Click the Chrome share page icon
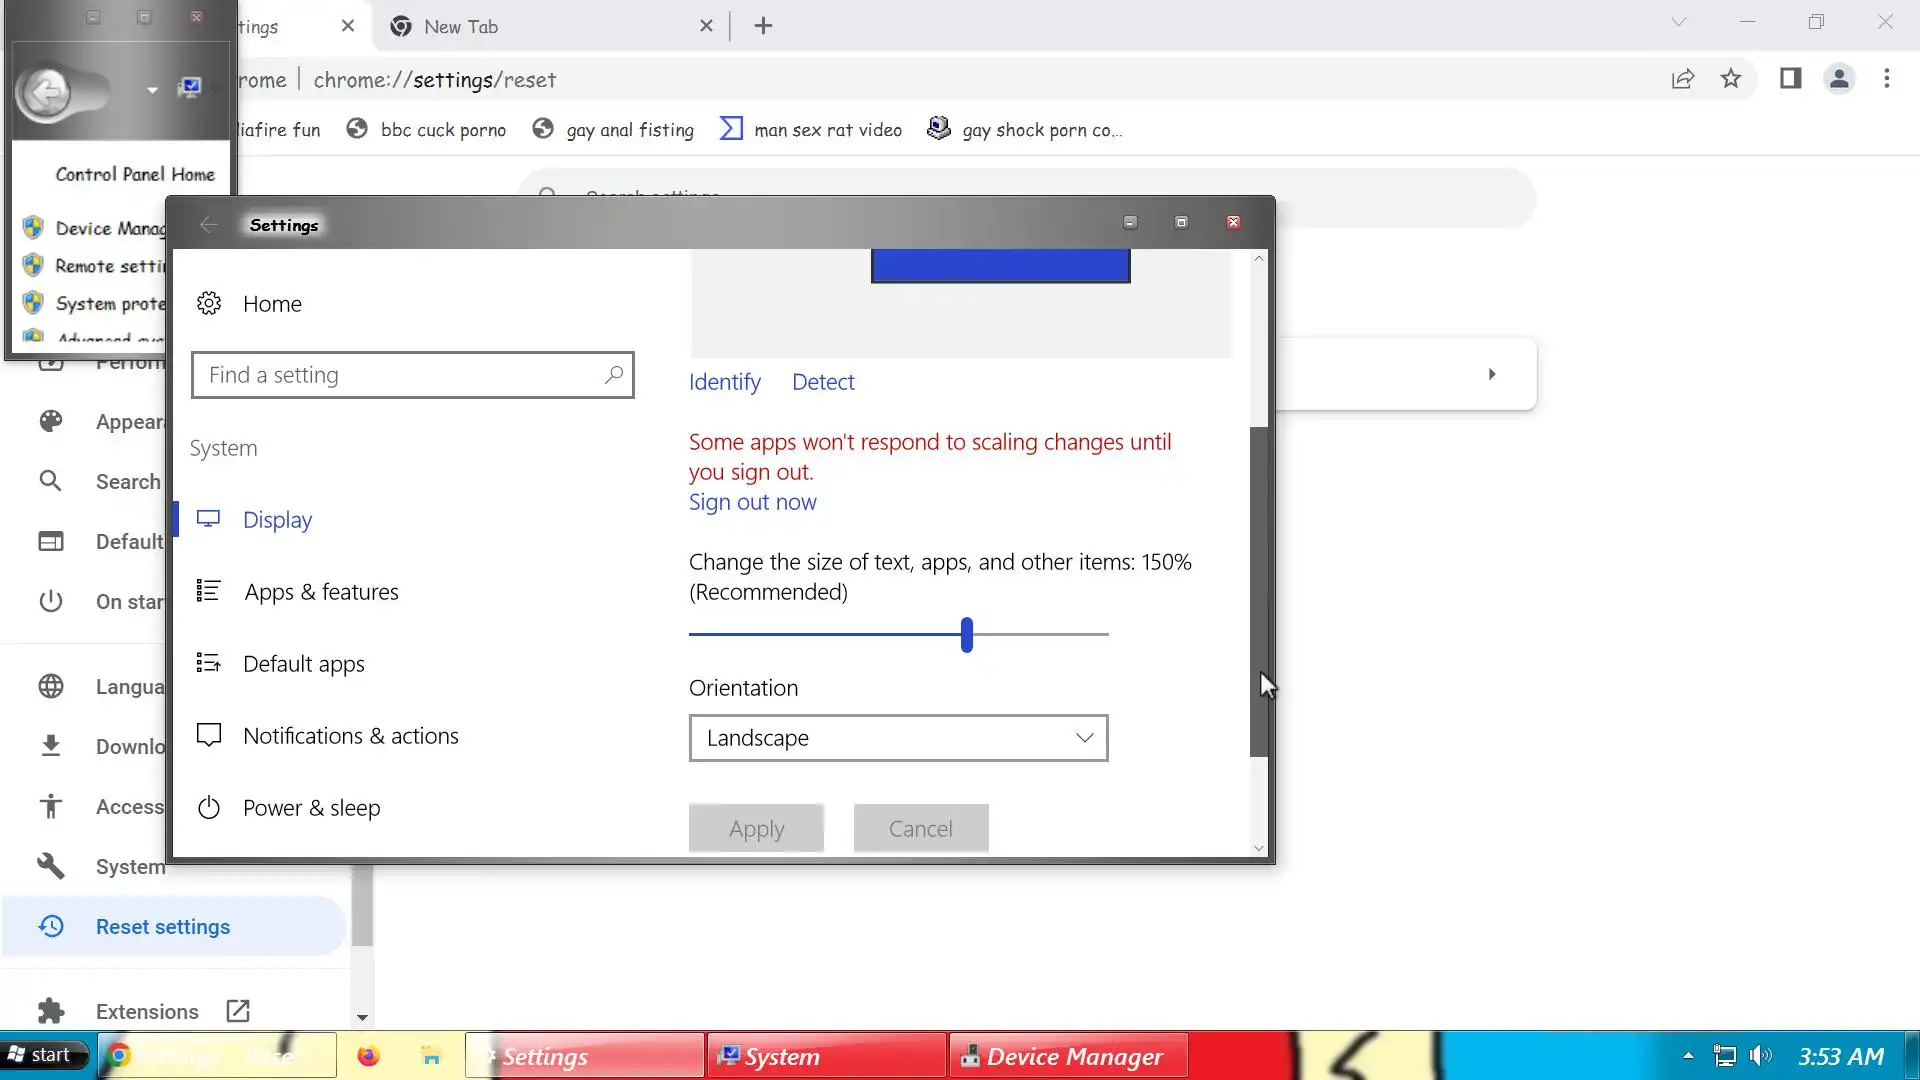The width and height of the screenshot is (1920, 1080). click(1683, 79)
